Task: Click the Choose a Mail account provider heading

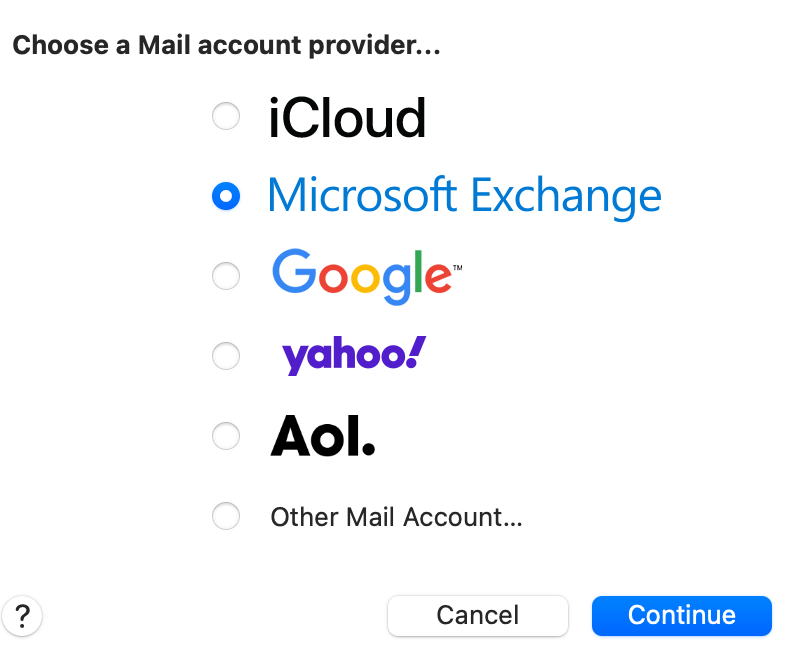Action: pos(226,46)
